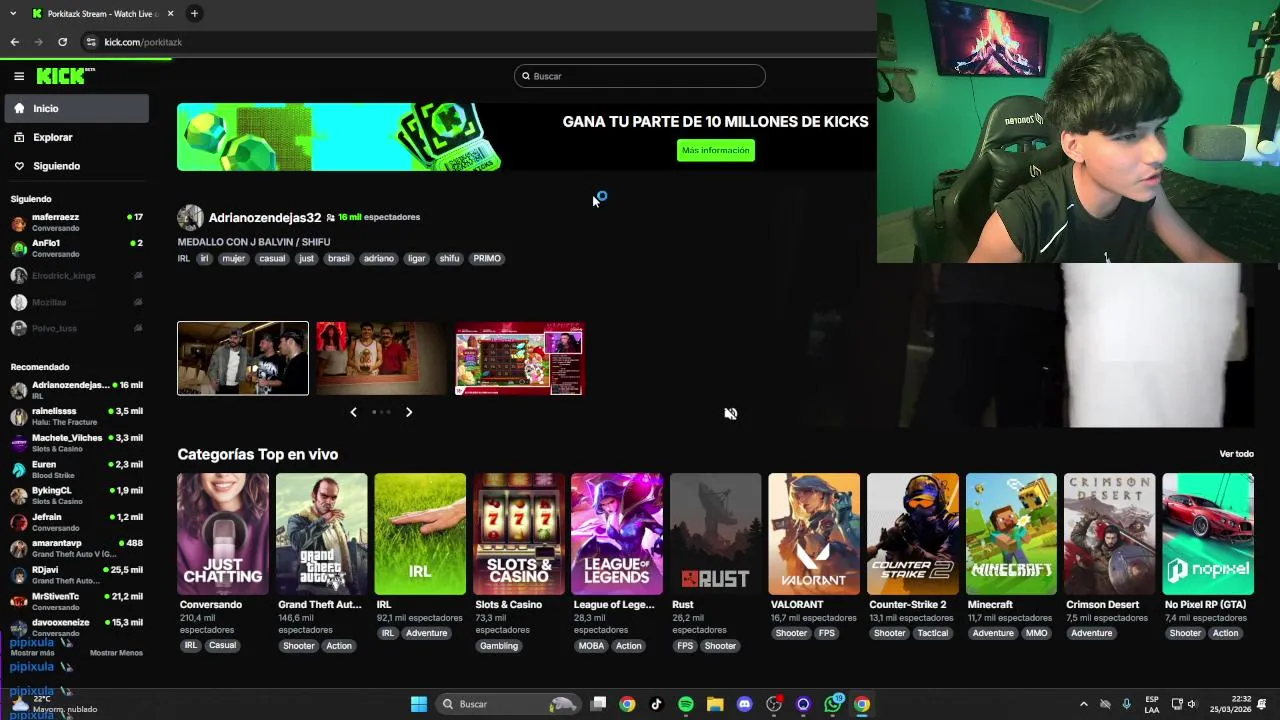Toggle microphone icon in system tray
Viewport: 1280px width, 720px height.
[x=1126, y=704]
